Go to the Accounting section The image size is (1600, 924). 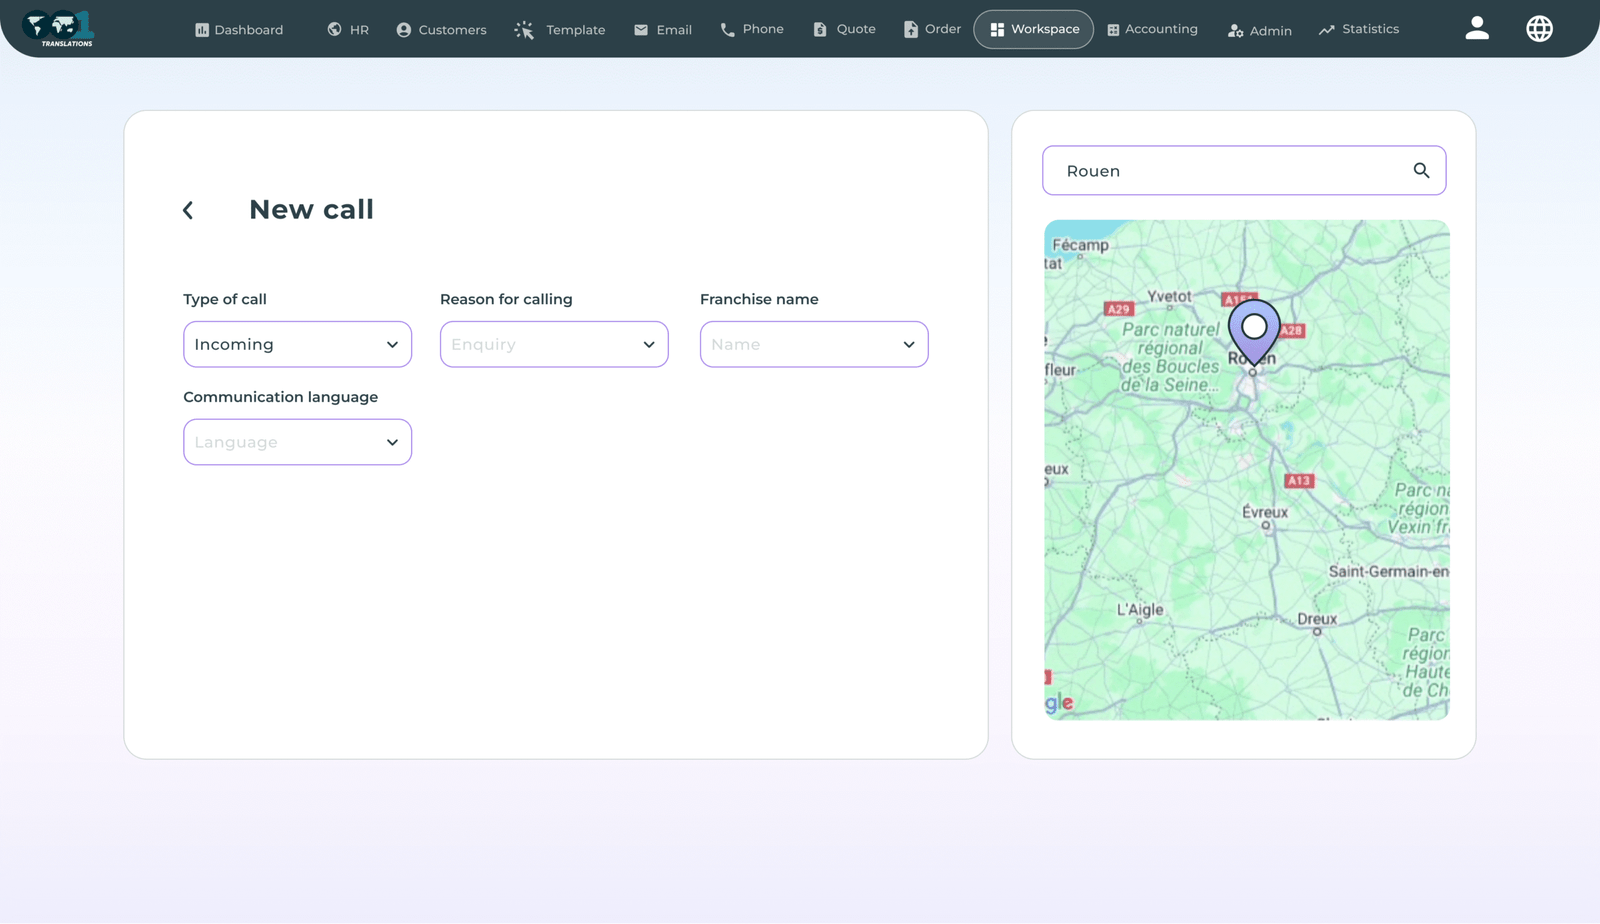pos(1152,29)
